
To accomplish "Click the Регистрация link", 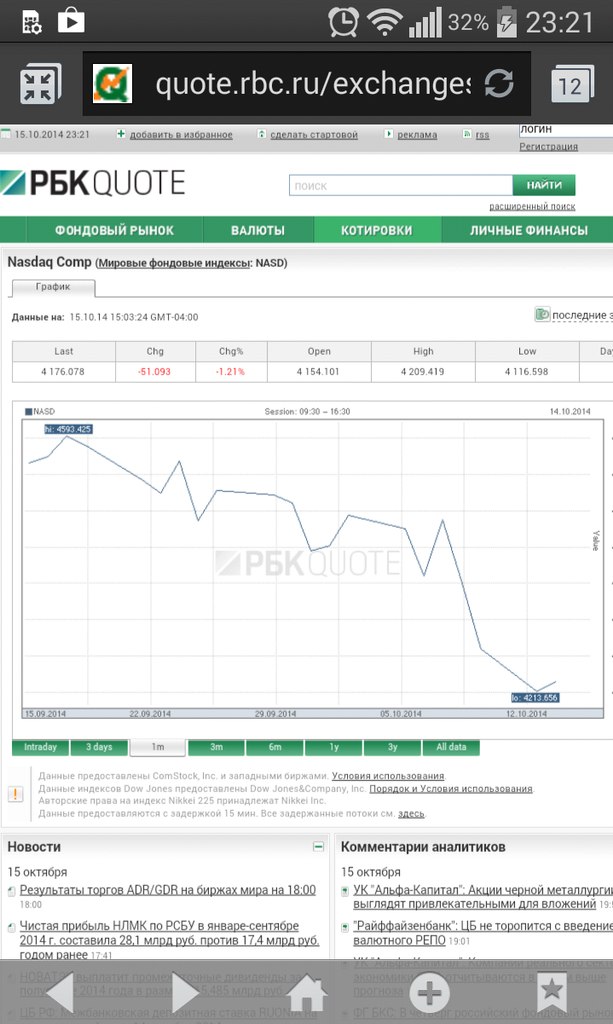I will (x=548, y=146).
